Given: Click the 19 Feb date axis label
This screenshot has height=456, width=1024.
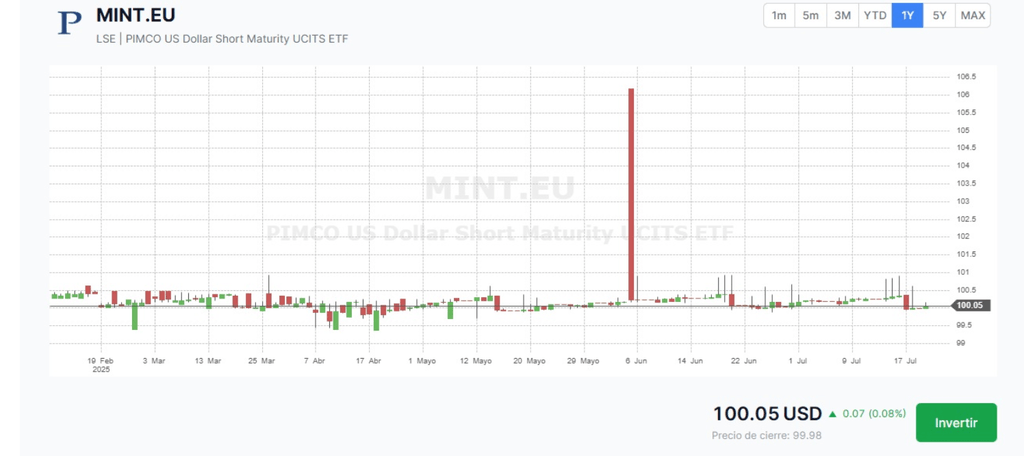Looking at the screenshot, I should pos(100,360).
